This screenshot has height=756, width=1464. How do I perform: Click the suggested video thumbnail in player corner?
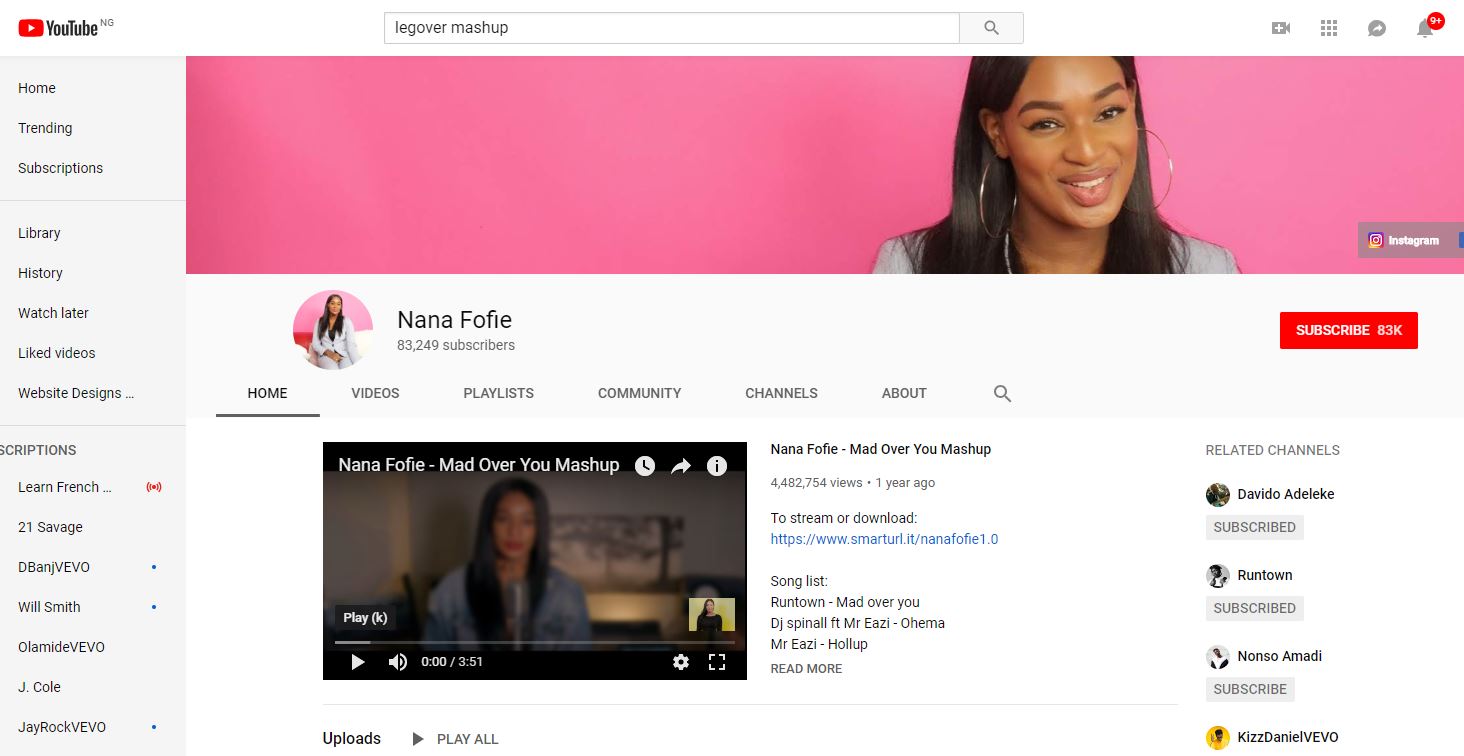point(712,614)
